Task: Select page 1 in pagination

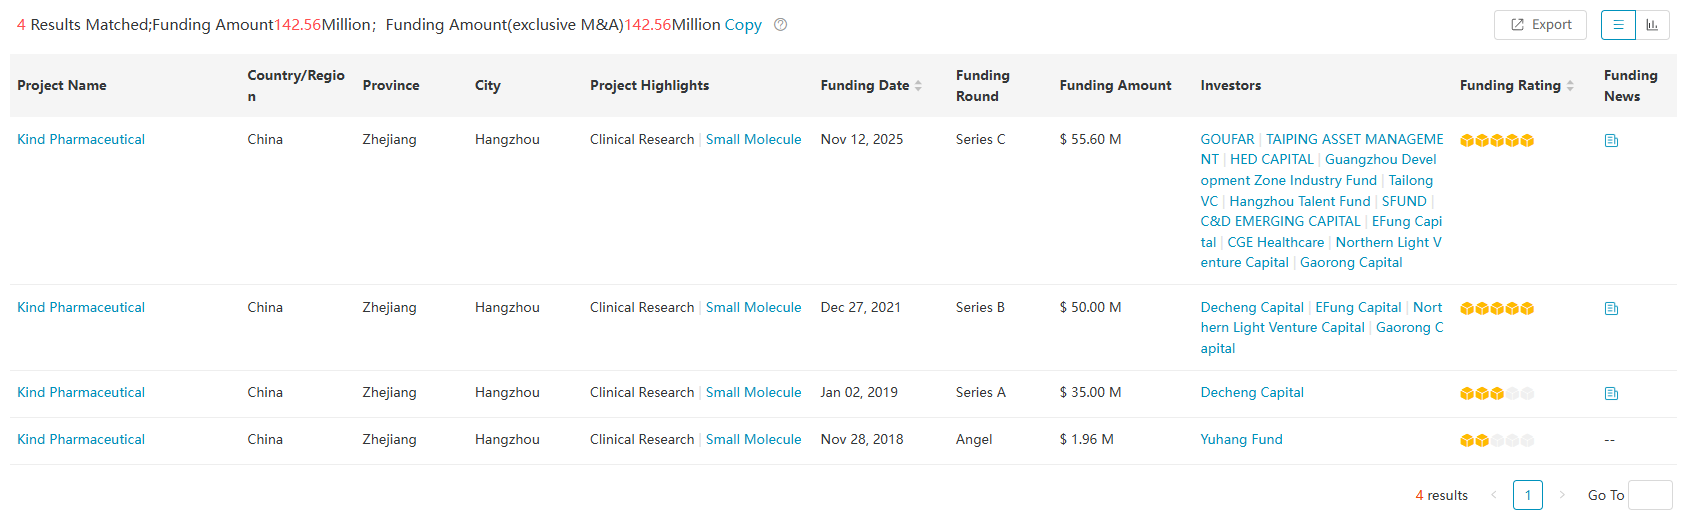Action: (1528, 495)
